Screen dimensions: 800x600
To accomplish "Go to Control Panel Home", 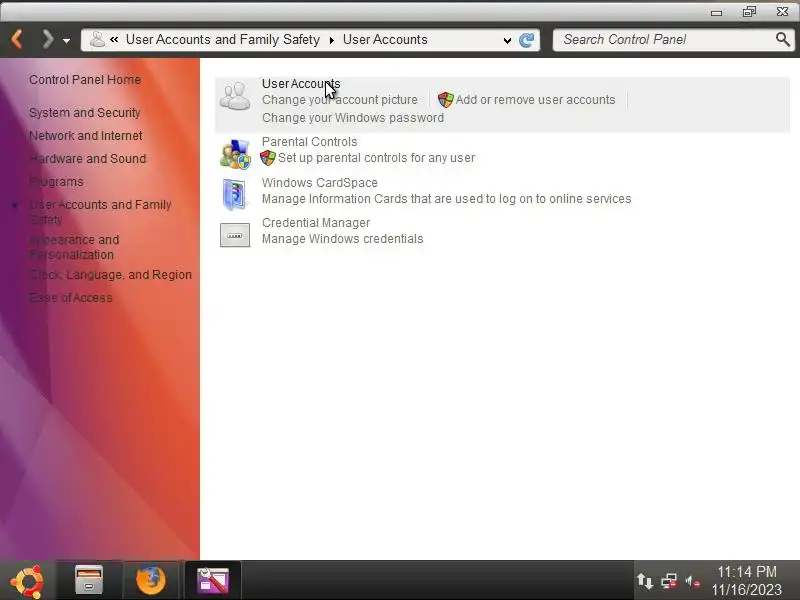I will (85, 80).
